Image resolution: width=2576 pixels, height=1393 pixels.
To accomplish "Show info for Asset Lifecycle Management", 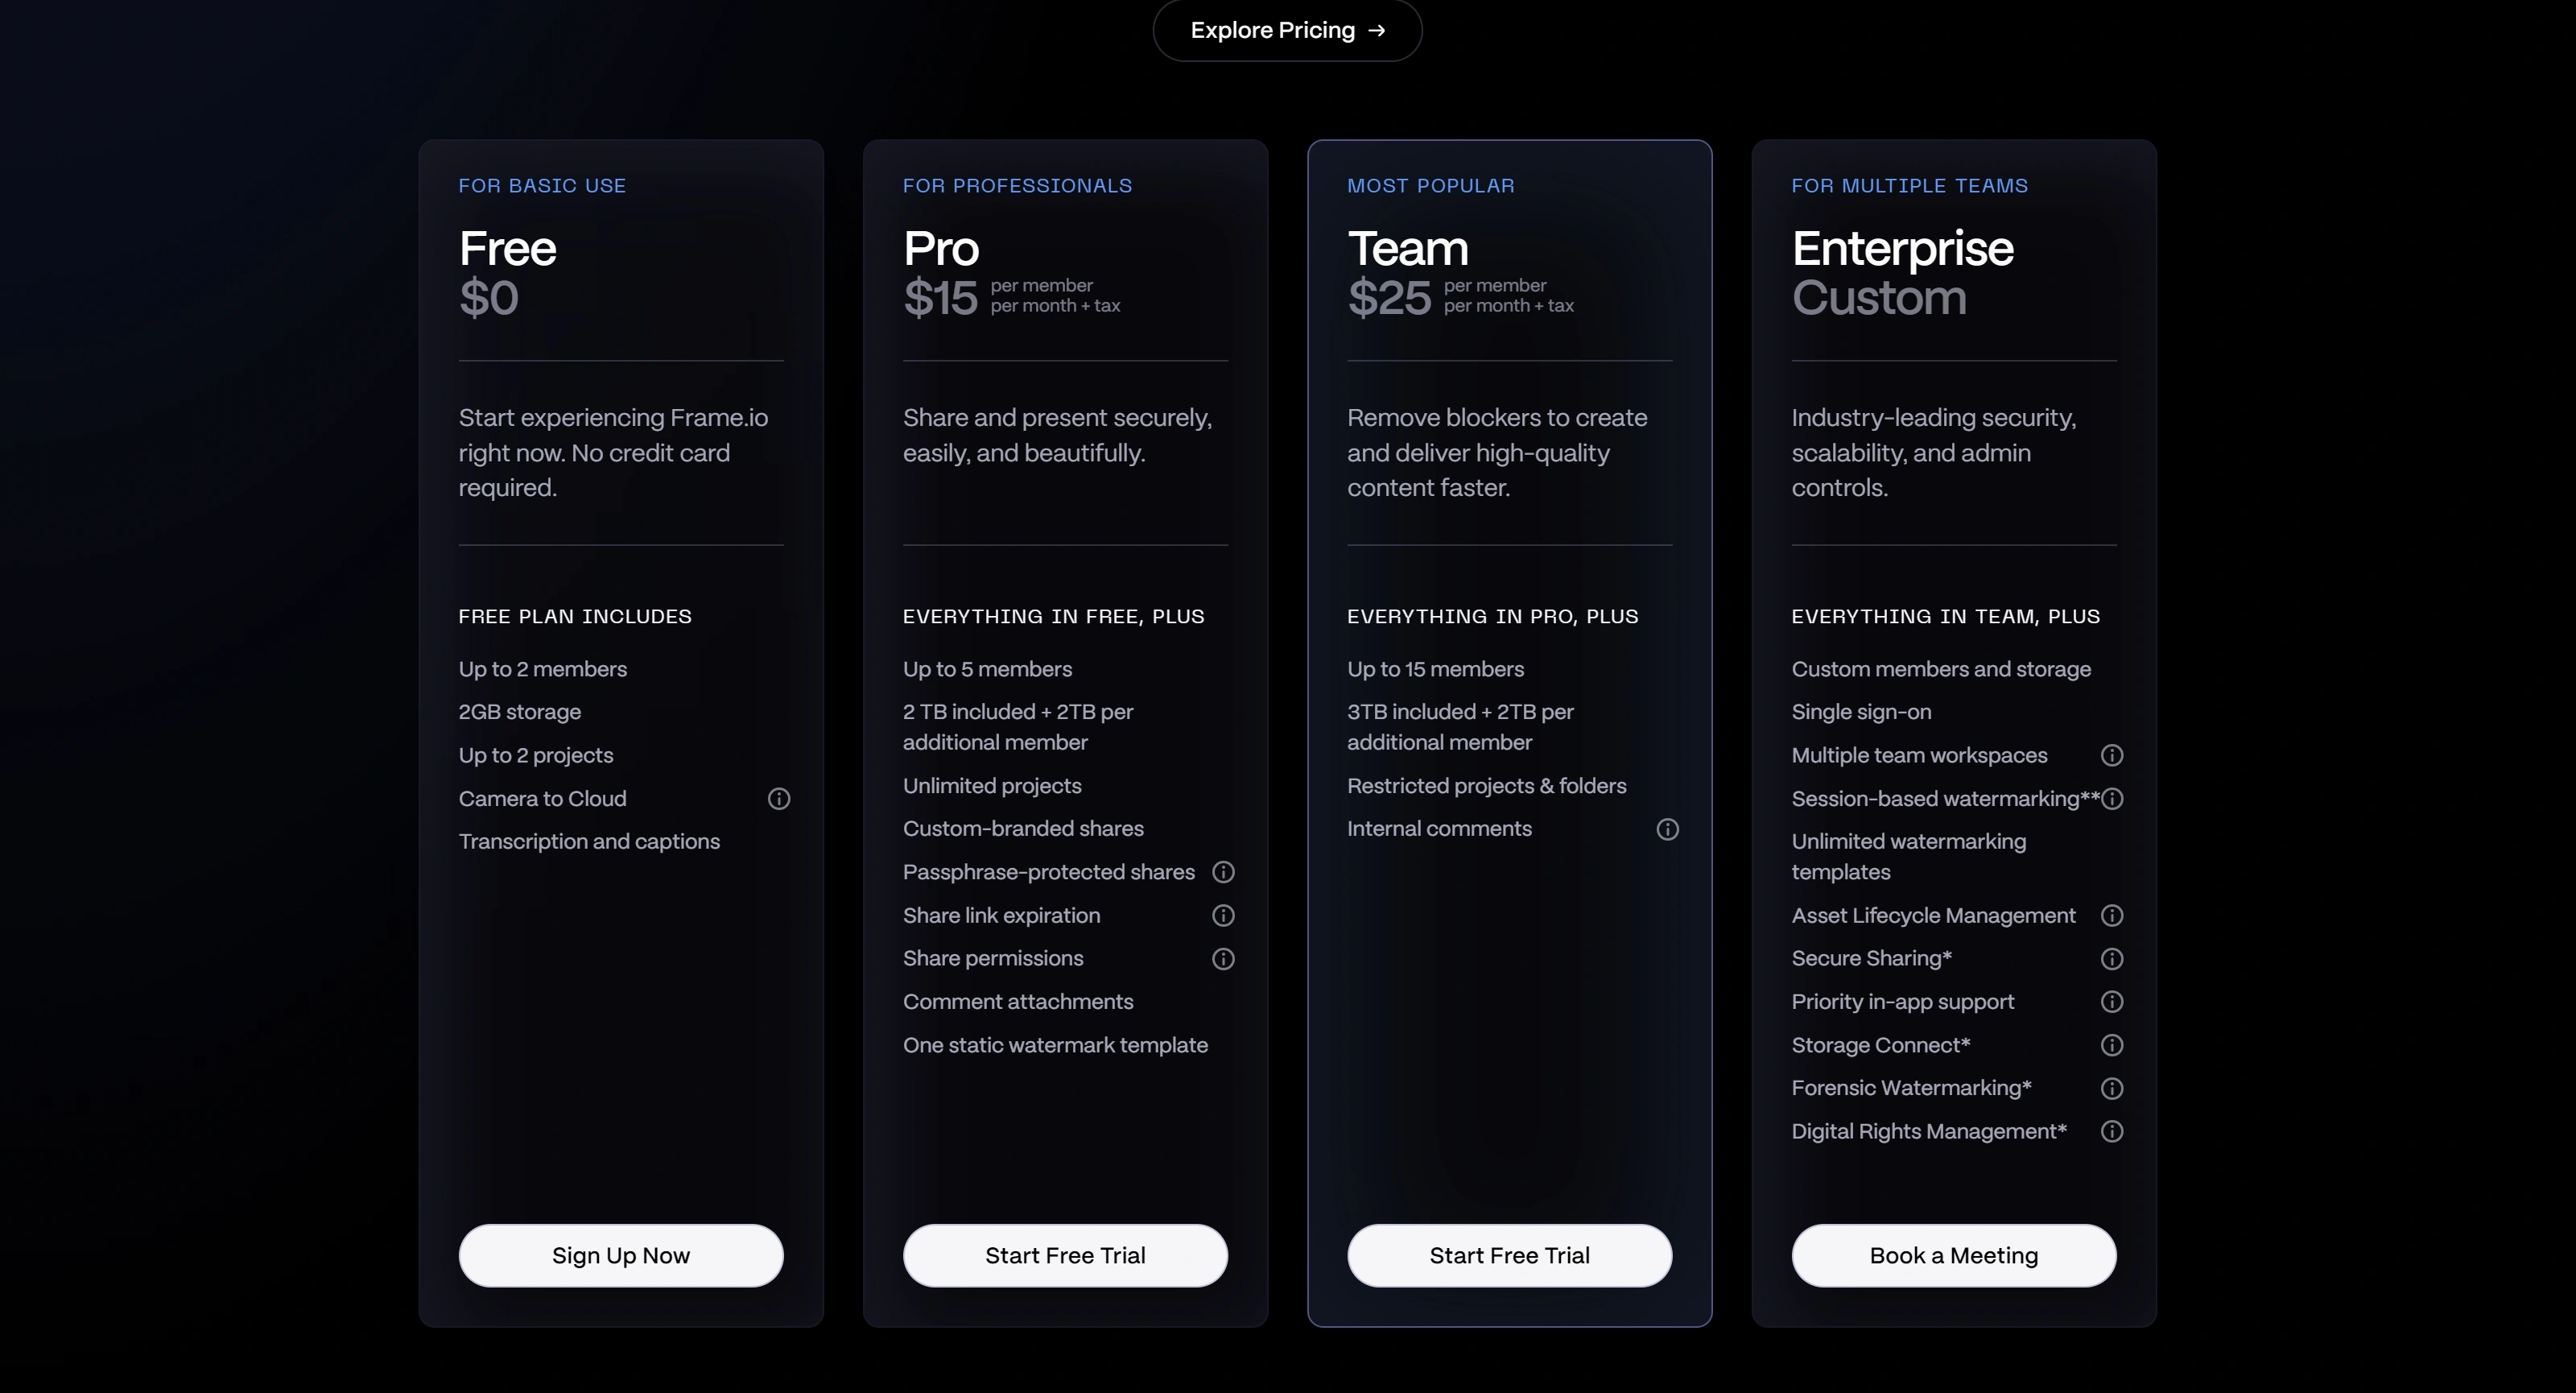I will [2112, 915].
